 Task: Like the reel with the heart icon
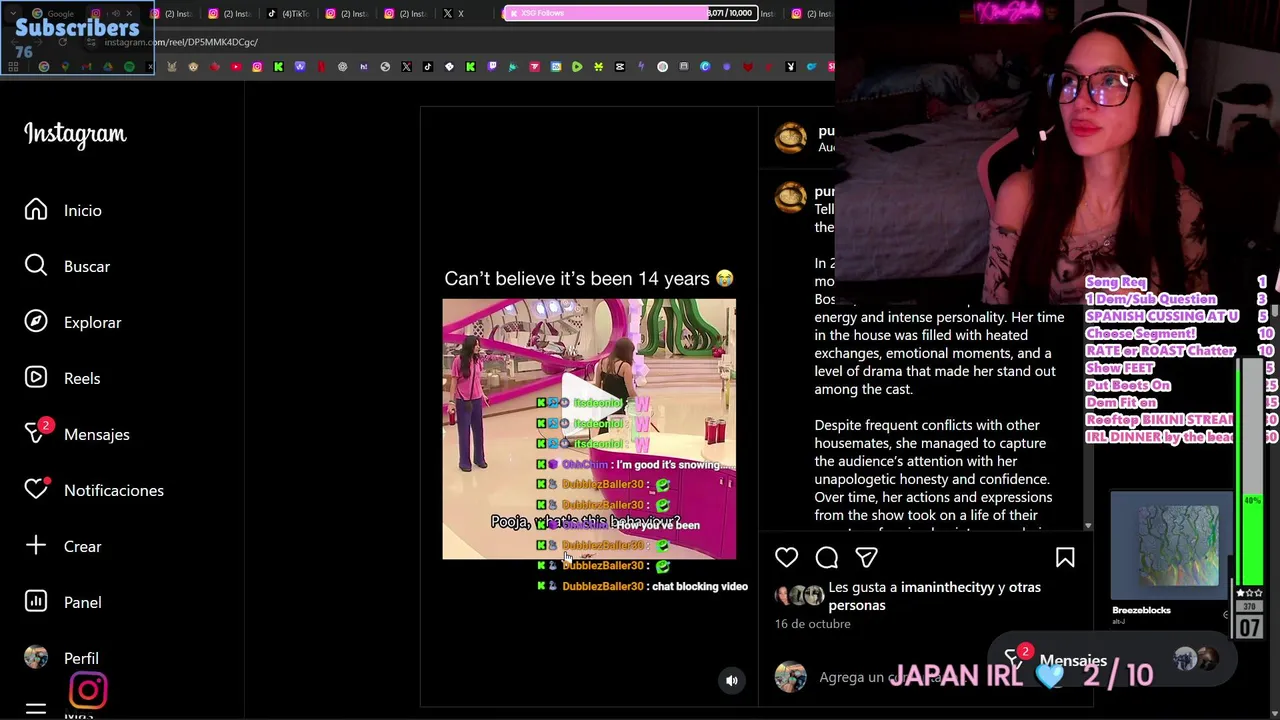coord(787,557)
